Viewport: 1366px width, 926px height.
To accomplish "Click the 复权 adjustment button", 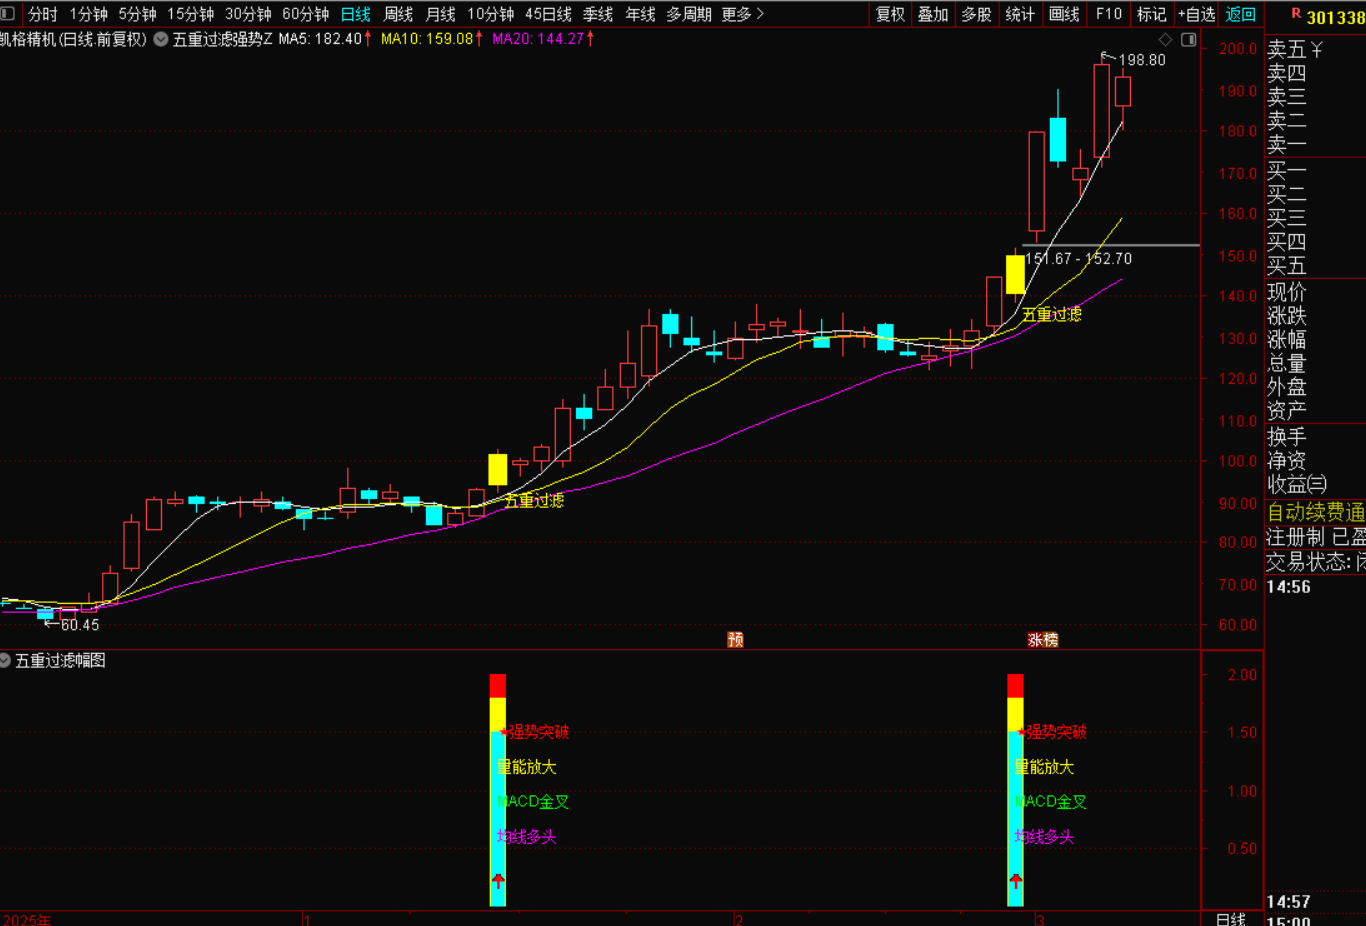I will click(x=890, y=14).
